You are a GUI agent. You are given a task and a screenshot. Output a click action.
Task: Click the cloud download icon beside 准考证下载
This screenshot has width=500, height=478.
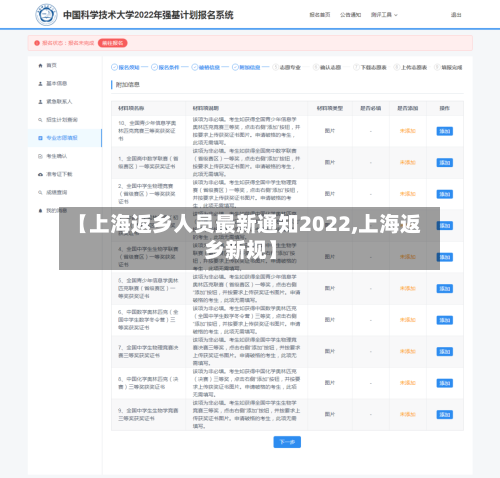(40, 174)
